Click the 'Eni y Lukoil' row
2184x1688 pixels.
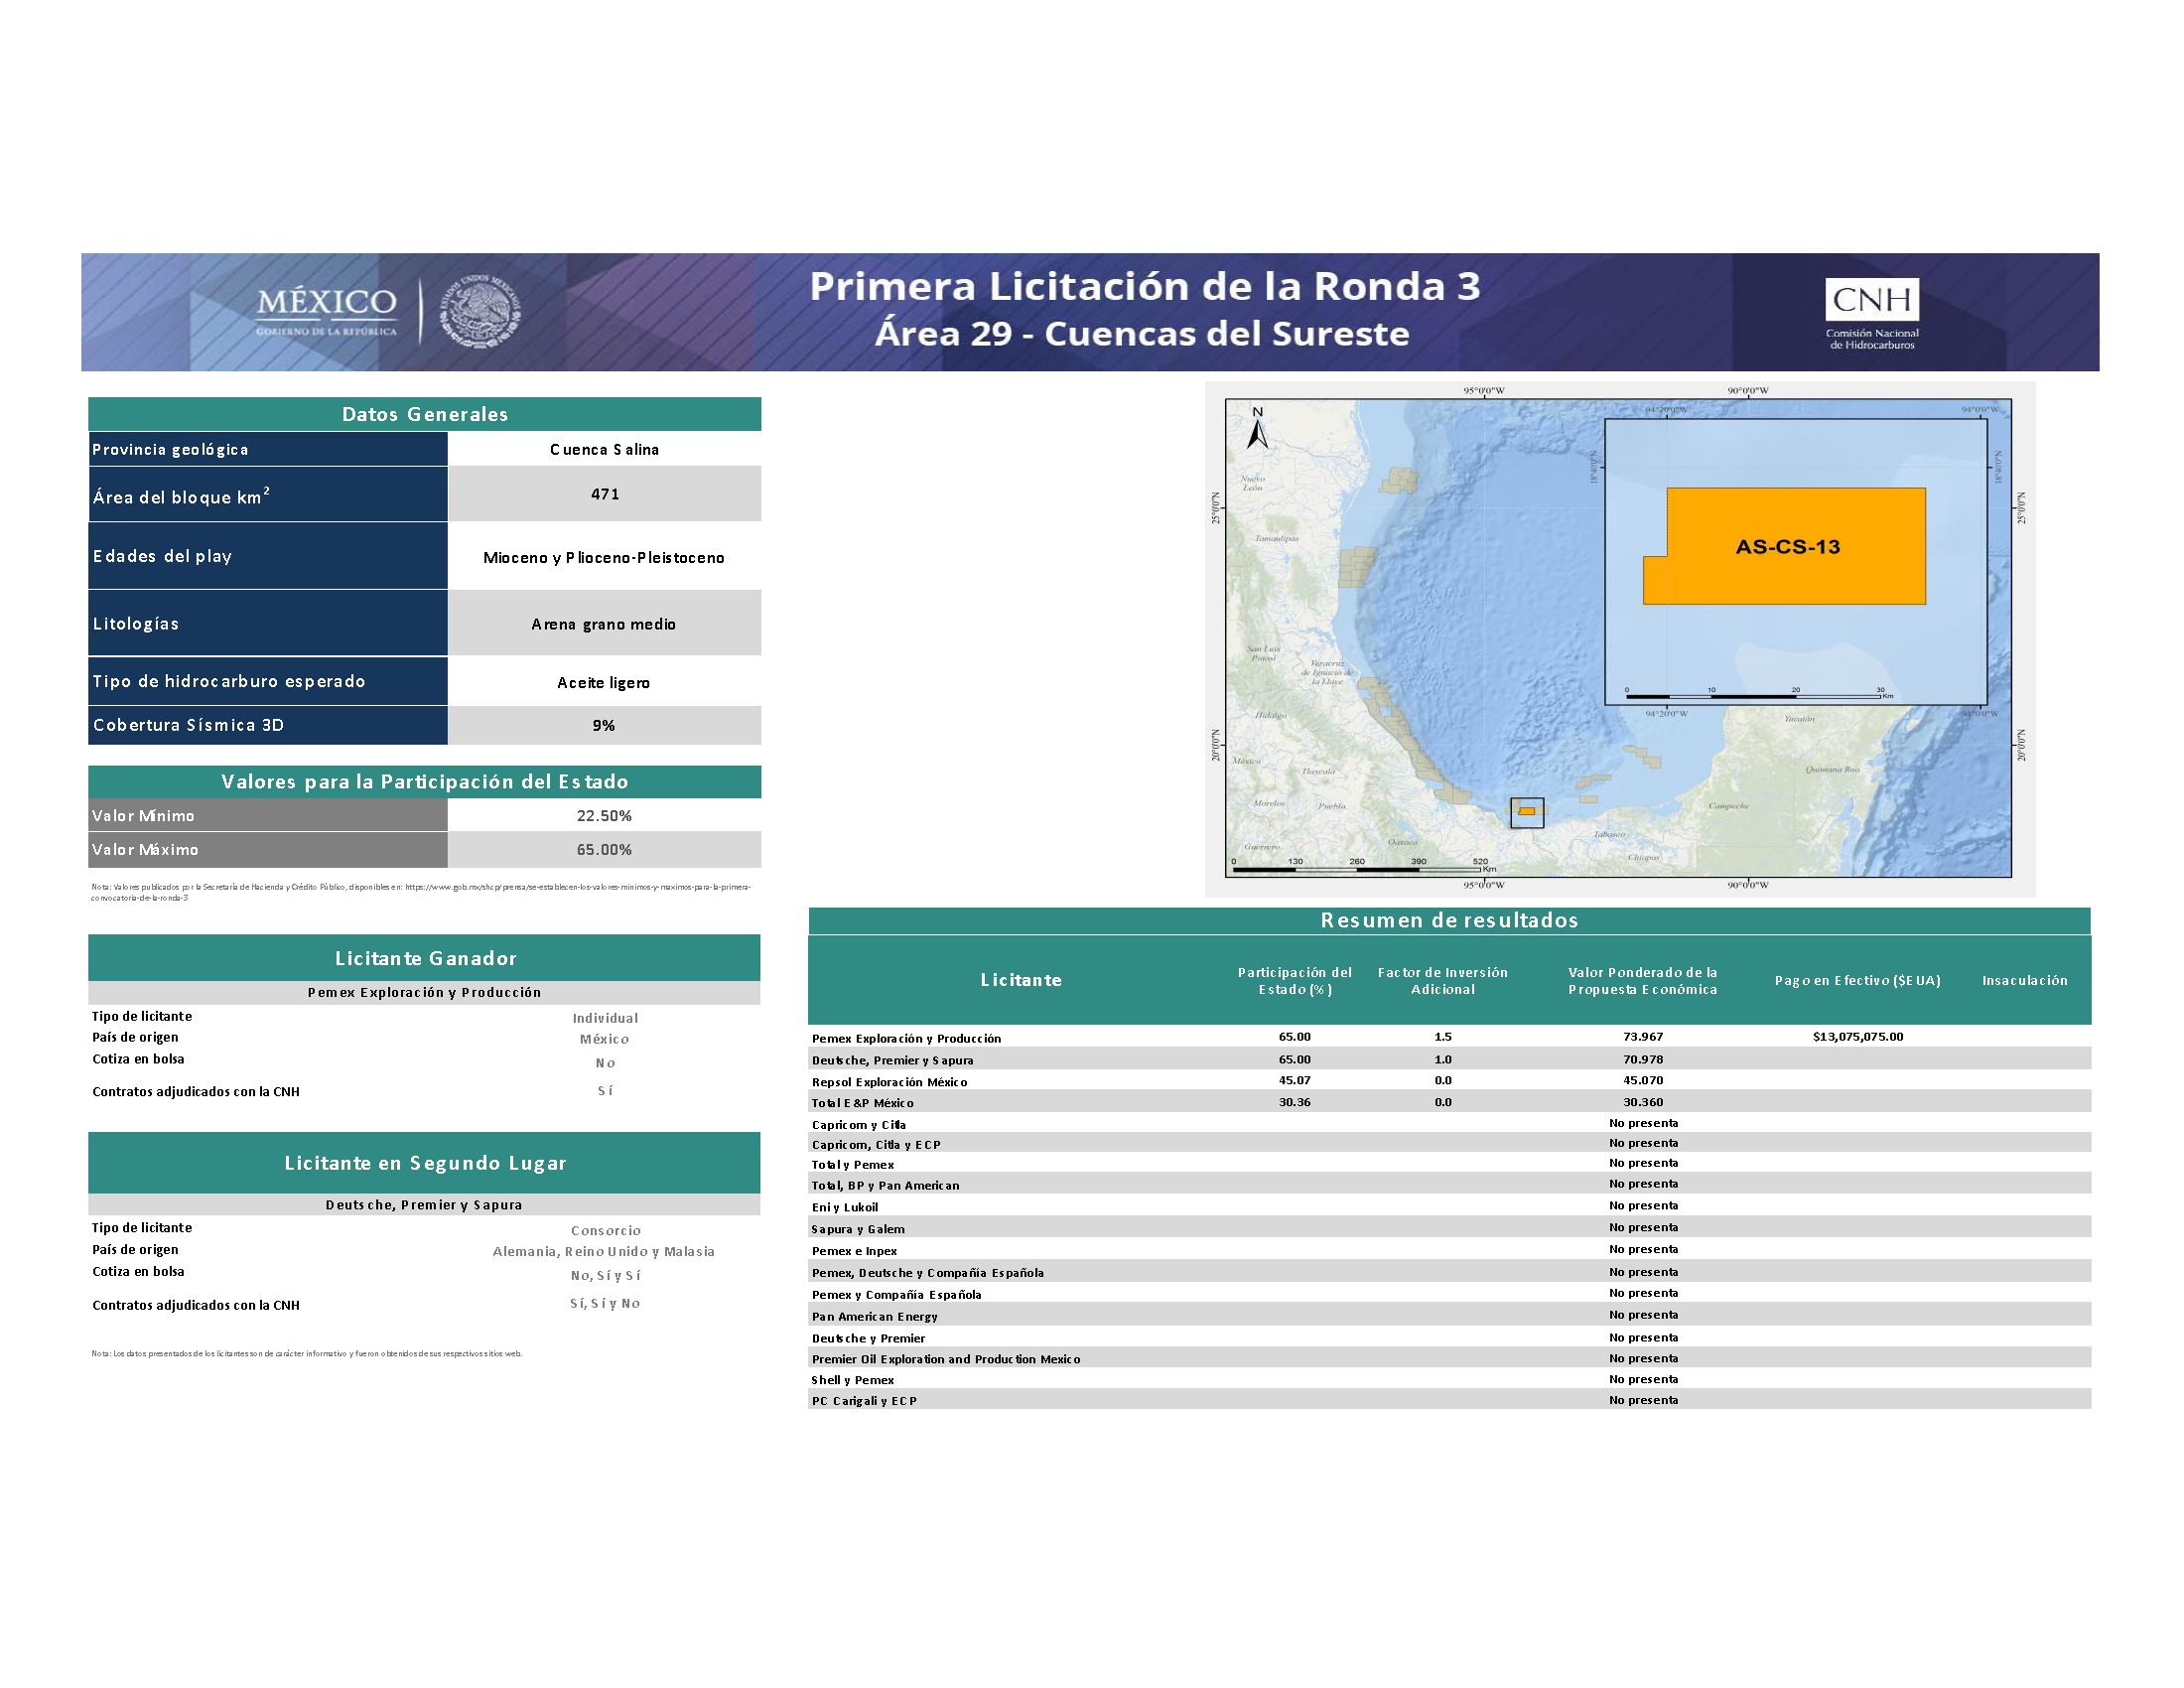click(1449, 1206)
